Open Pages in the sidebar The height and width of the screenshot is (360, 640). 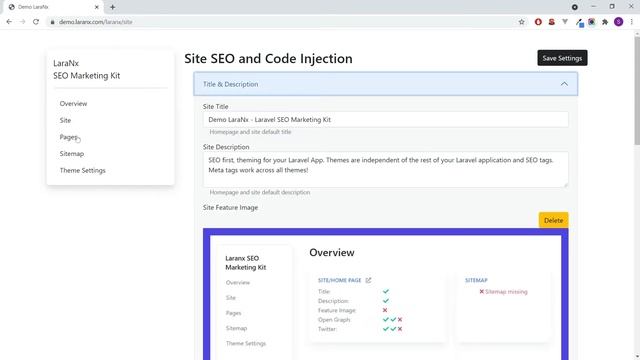coord(68,137)
